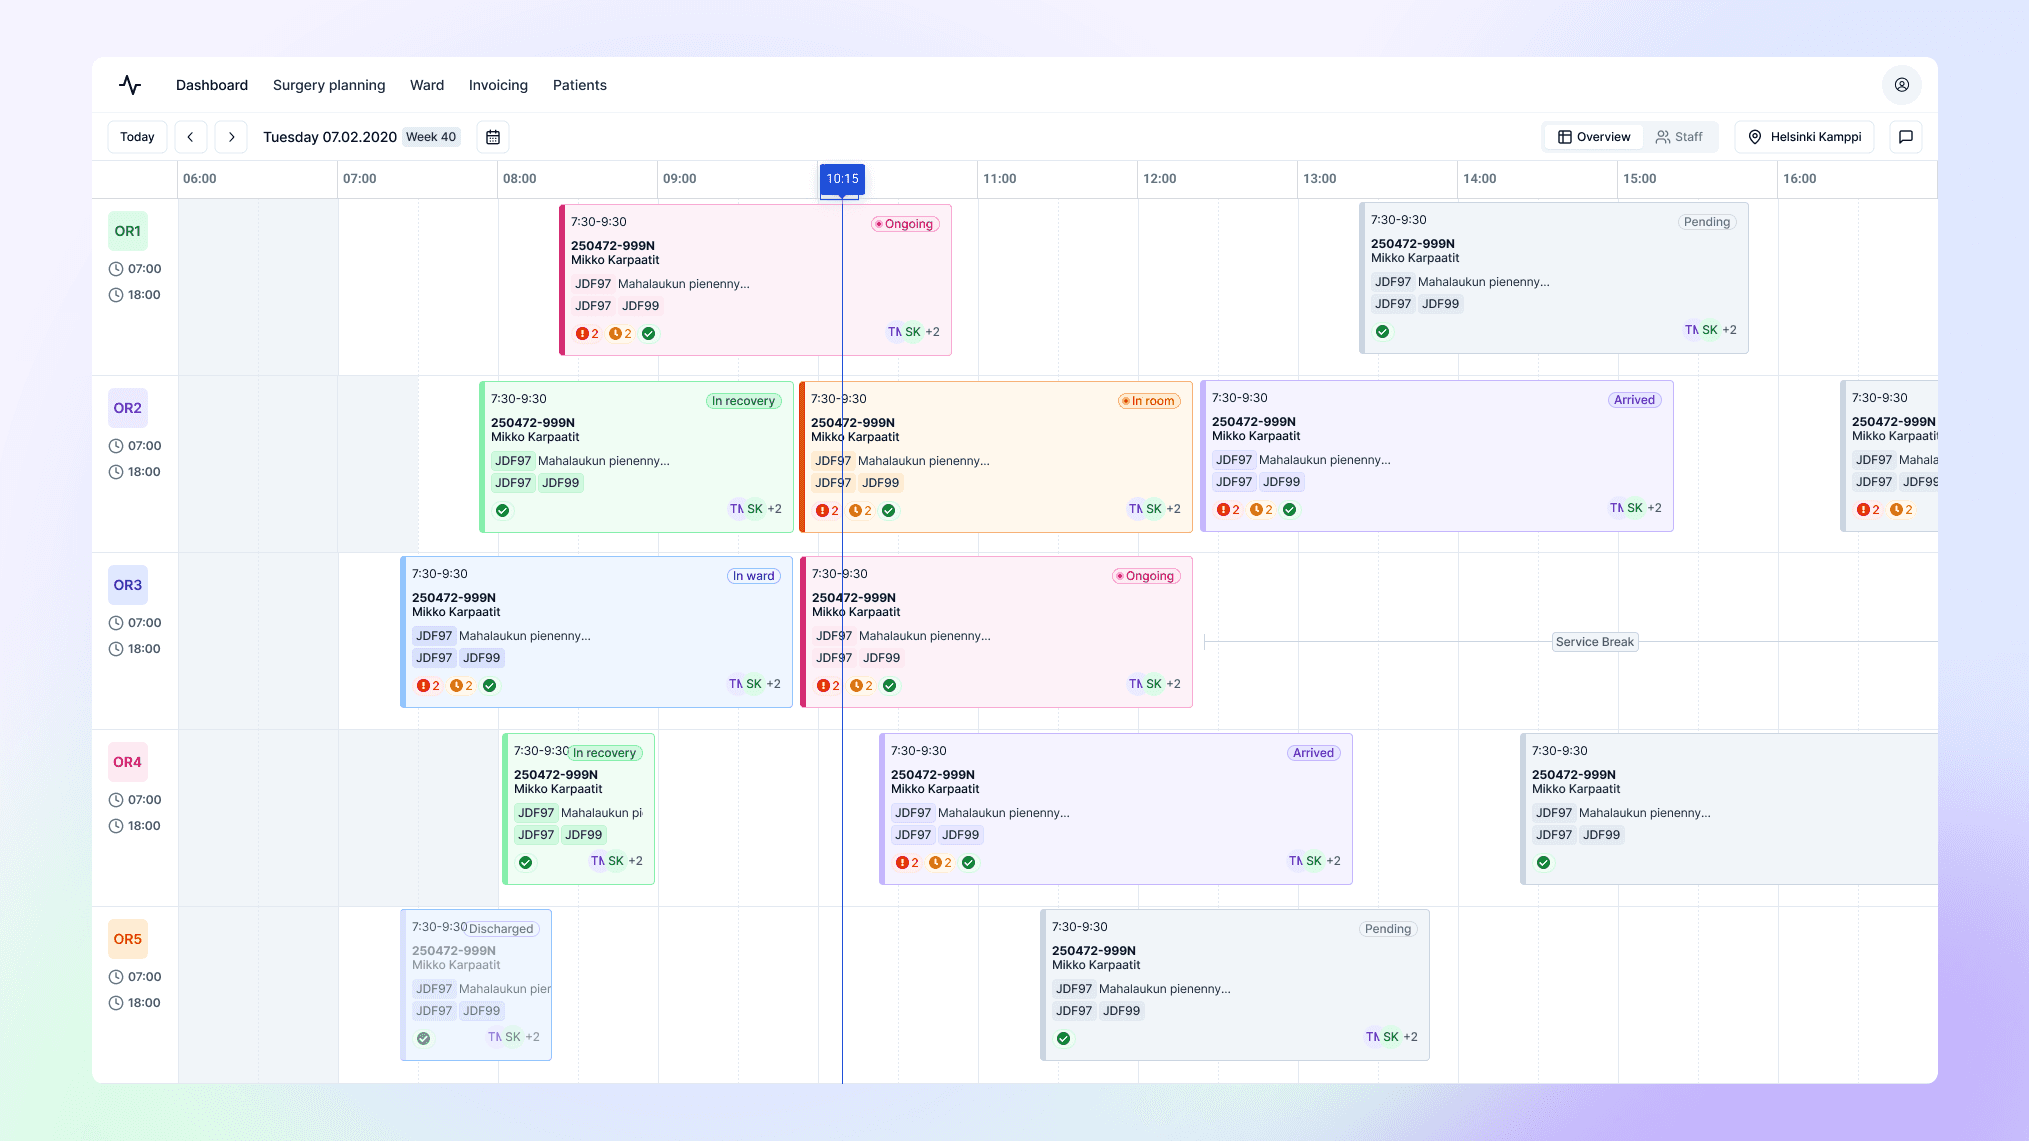
Task: Go to previous day chevron
Action: 190,137
